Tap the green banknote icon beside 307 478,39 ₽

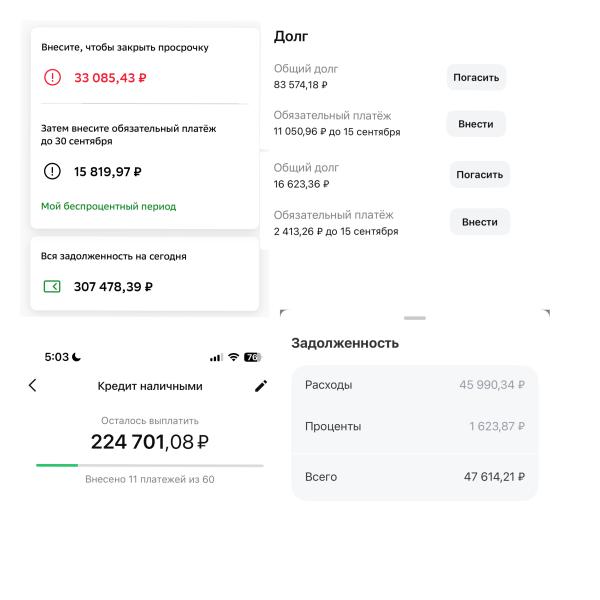point(52,287)
